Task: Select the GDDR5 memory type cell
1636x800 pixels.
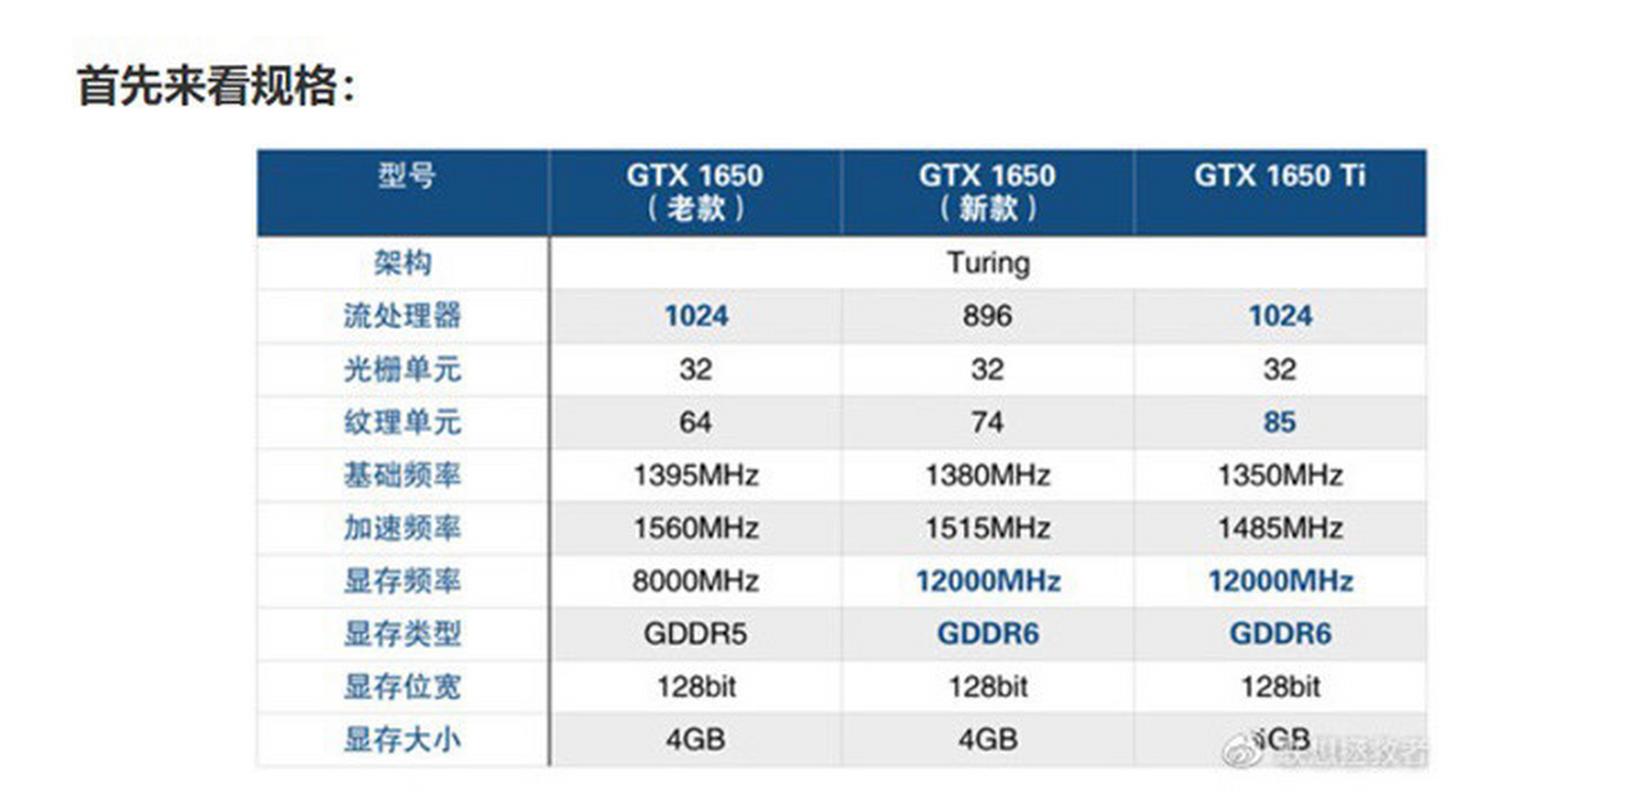Action: pos(695,634)
